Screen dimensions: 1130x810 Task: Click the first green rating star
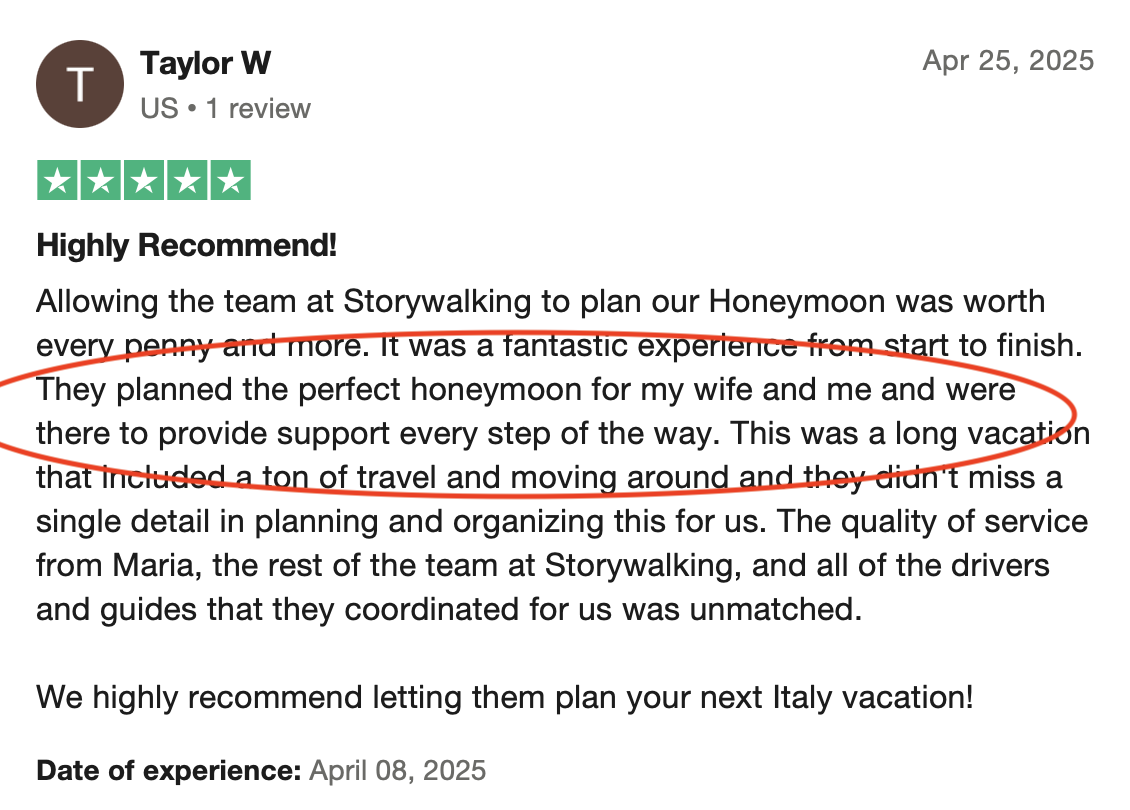click(x=59, y=181)
